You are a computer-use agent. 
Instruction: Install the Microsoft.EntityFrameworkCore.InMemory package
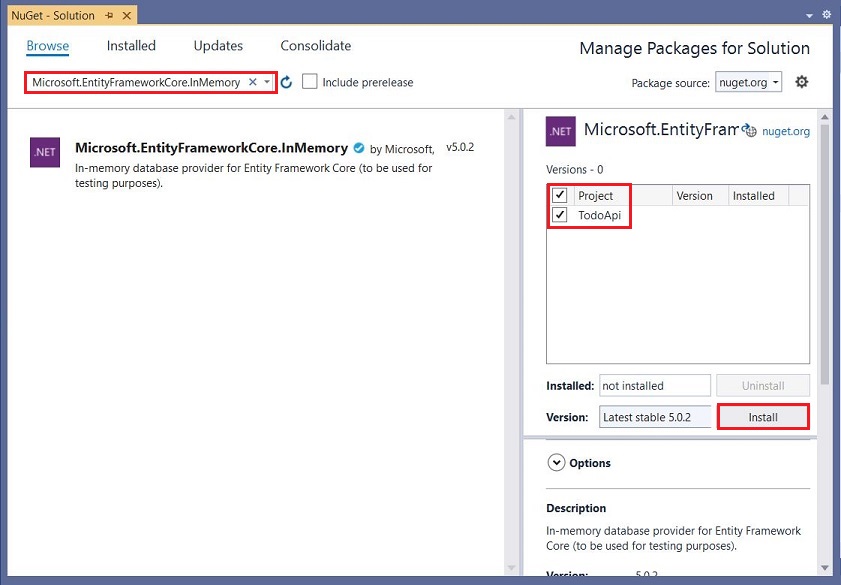(763, 417)
